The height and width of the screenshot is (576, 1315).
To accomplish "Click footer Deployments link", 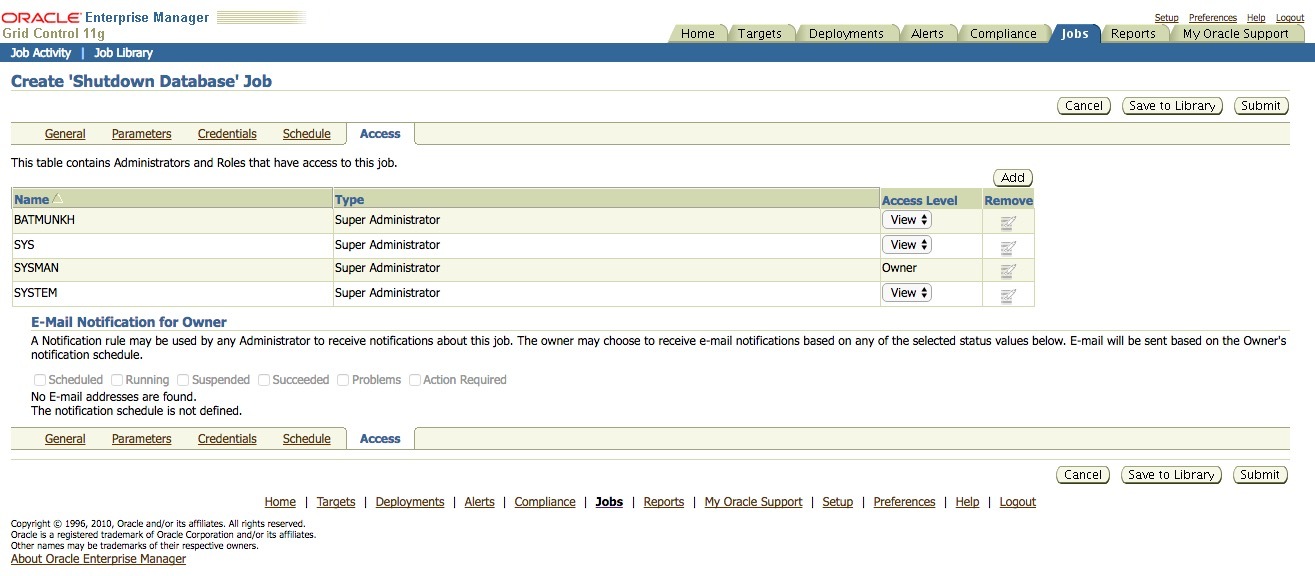I will [x=410, y=502].
